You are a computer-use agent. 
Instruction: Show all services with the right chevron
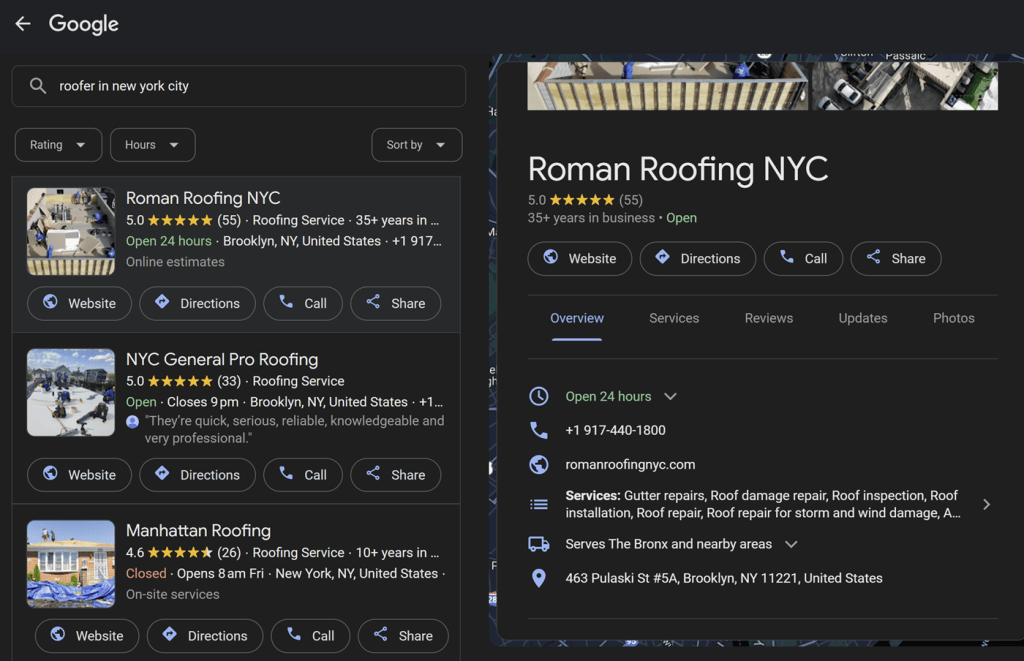[x=986, y=504]
